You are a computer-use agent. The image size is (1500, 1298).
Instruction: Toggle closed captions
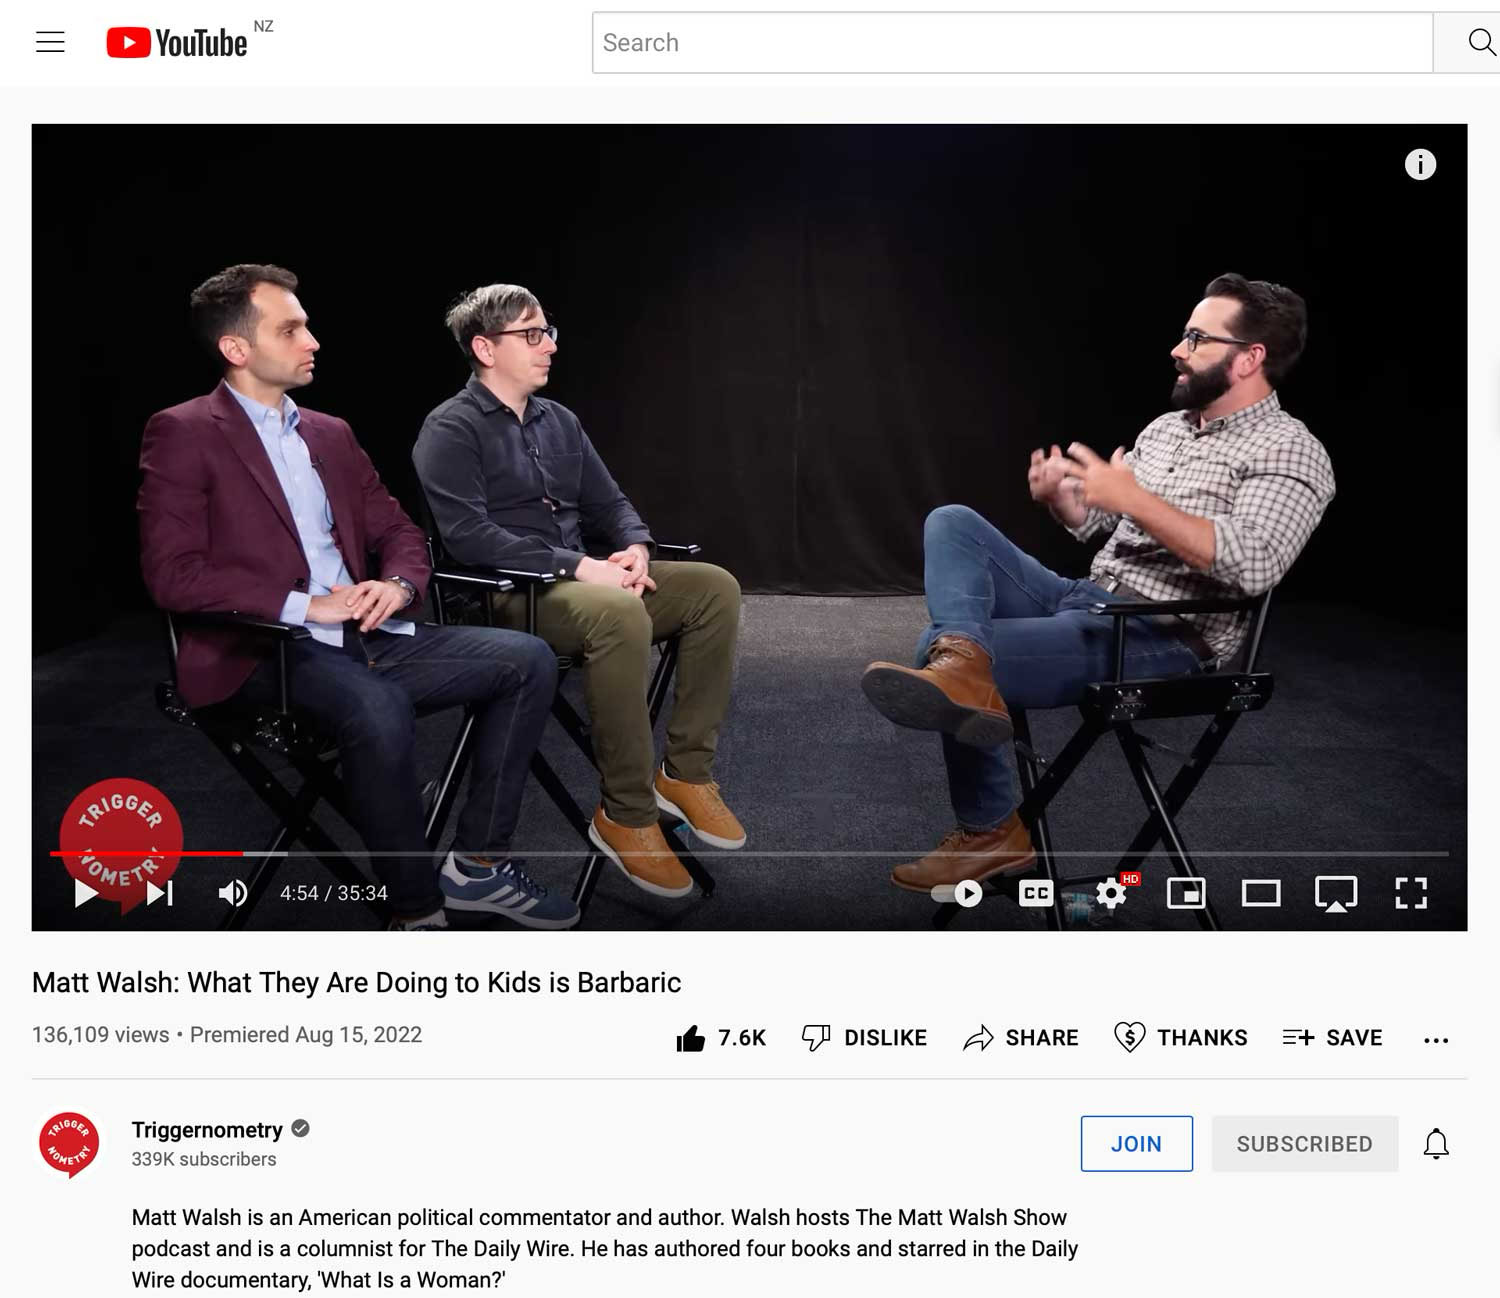(1035, 893)
